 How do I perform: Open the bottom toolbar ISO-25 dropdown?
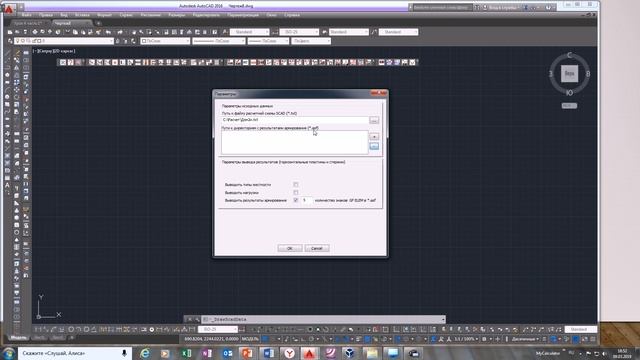tap(218, 329)
